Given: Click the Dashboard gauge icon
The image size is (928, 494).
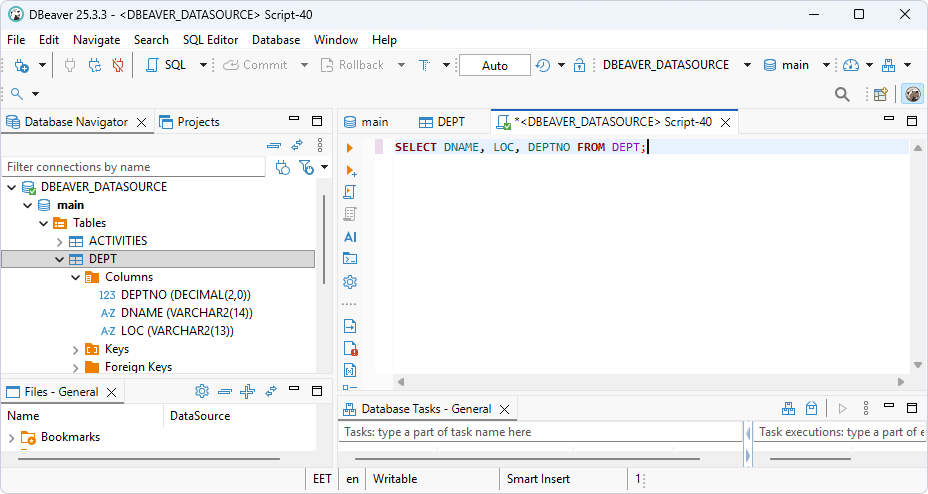Looking at the screenshot, I should click(850, 65).
